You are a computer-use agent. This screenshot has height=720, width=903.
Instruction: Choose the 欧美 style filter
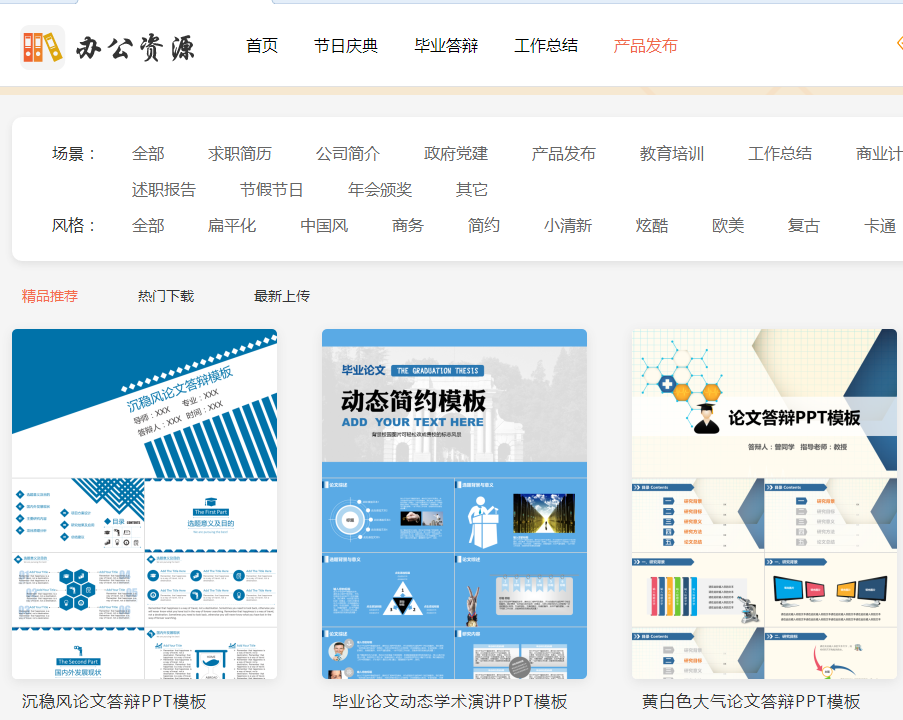pos(728,225)
